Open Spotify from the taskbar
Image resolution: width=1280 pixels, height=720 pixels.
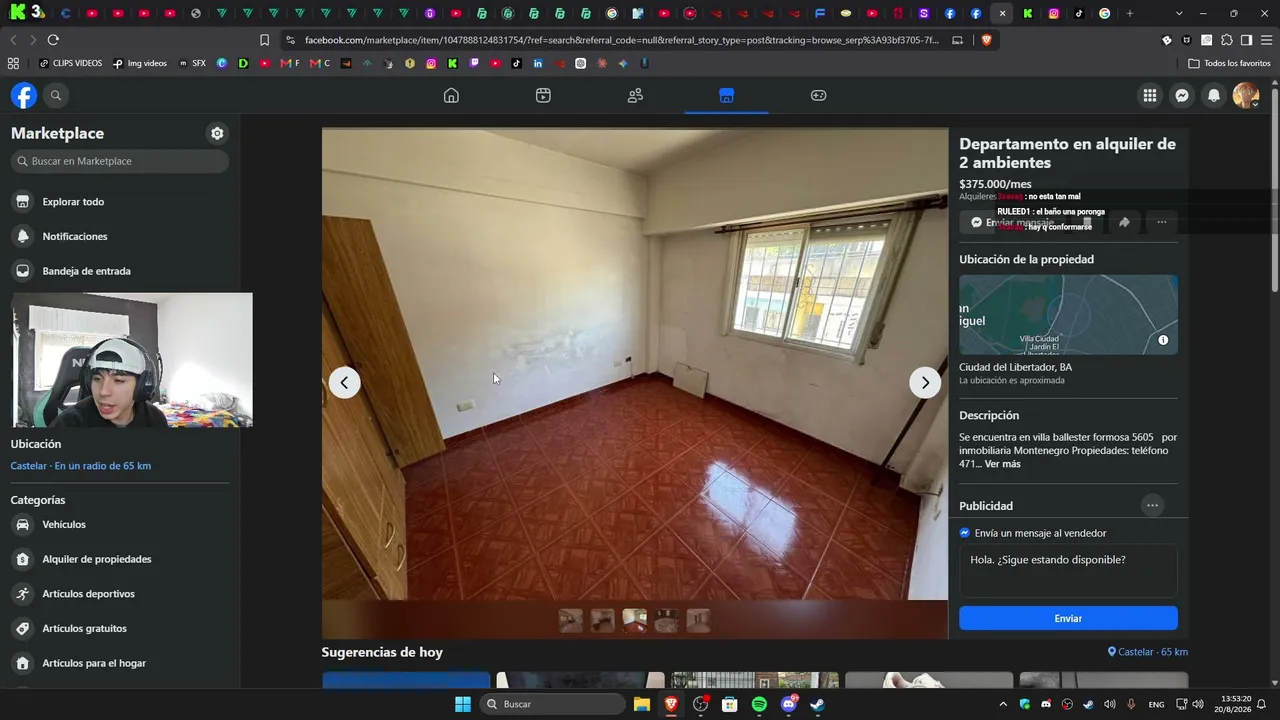pos(759,704)
